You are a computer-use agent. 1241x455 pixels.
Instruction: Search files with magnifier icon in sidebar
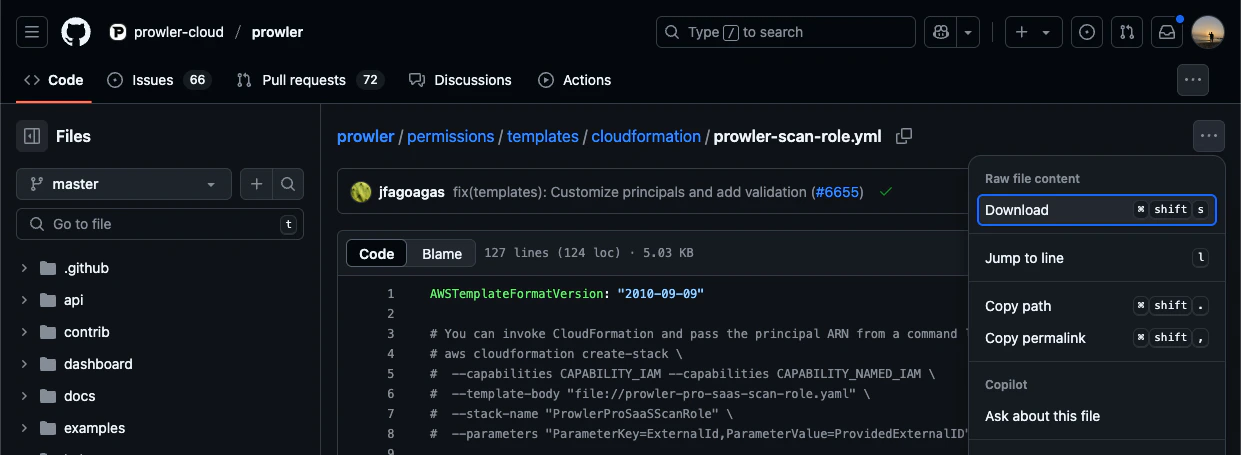tap(288, 184)
